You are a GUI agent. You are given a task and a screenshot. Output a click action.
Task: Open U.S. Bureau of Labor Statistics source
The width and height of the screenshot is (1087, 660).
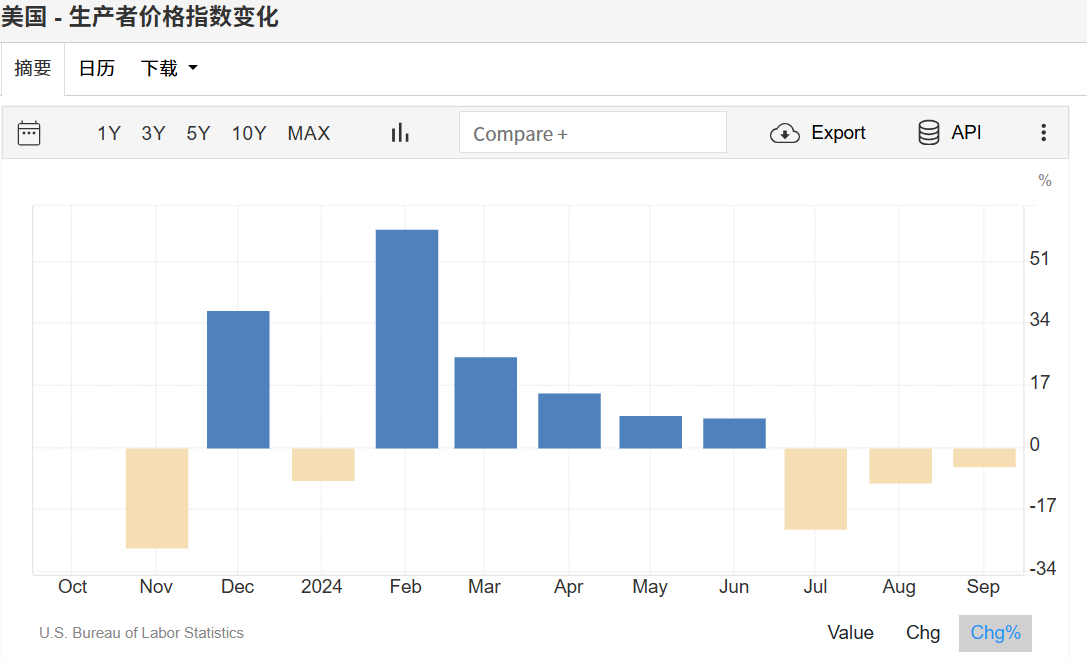coord(141,633)
